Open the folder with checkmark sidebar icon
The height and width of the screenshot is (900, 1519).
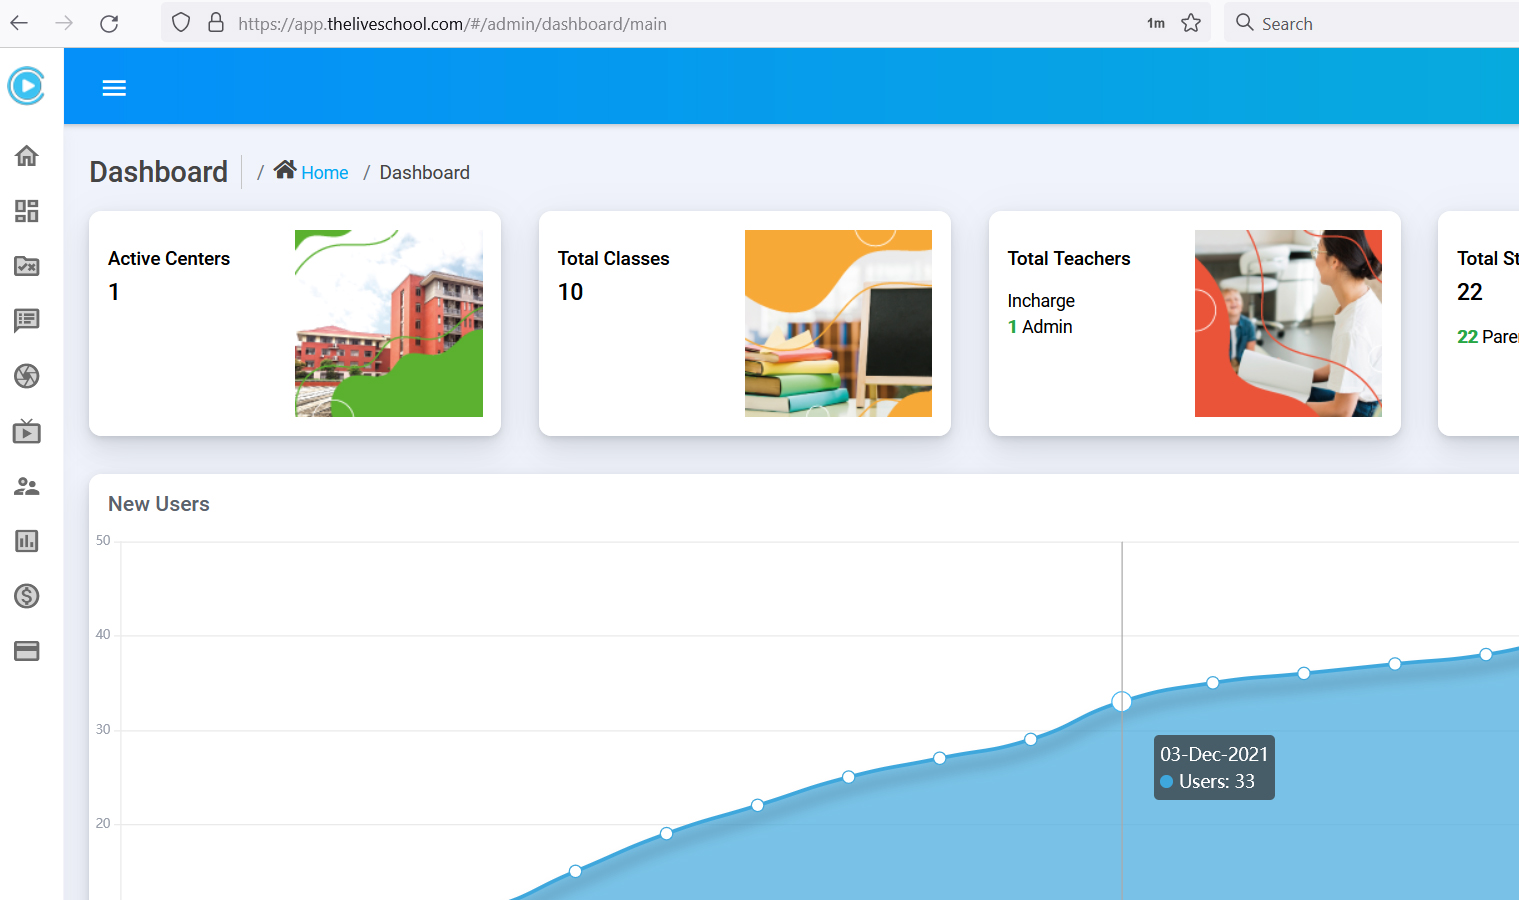click(x=27, y=266)
